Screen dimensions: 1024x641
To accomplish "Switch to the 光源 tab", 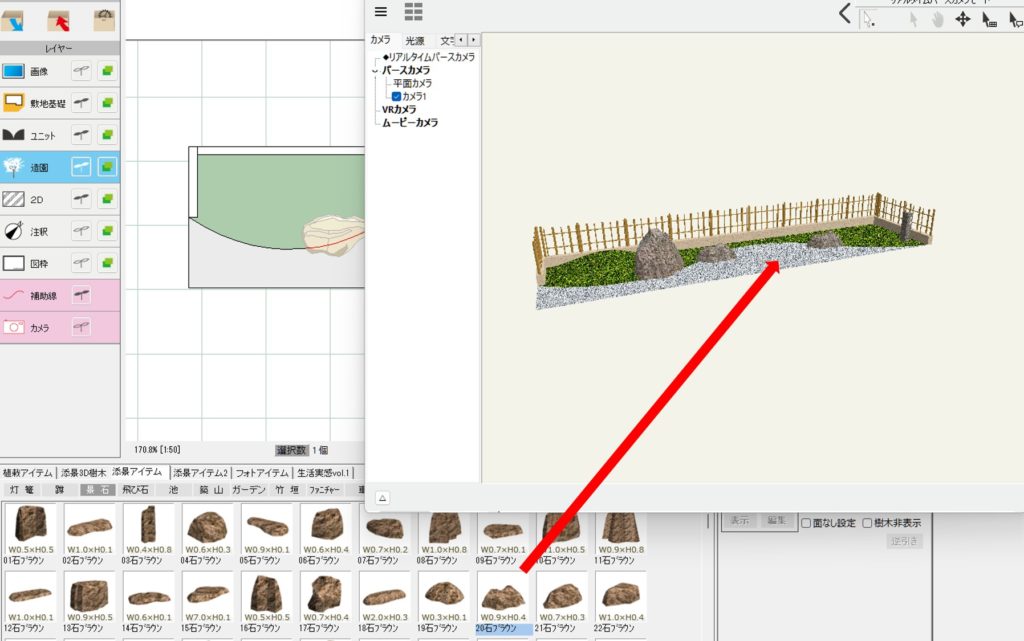I will point(414,41).
